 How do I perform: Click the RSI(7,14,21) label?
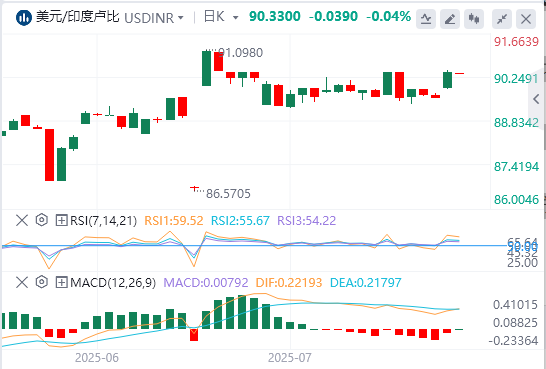coord(103,221)
